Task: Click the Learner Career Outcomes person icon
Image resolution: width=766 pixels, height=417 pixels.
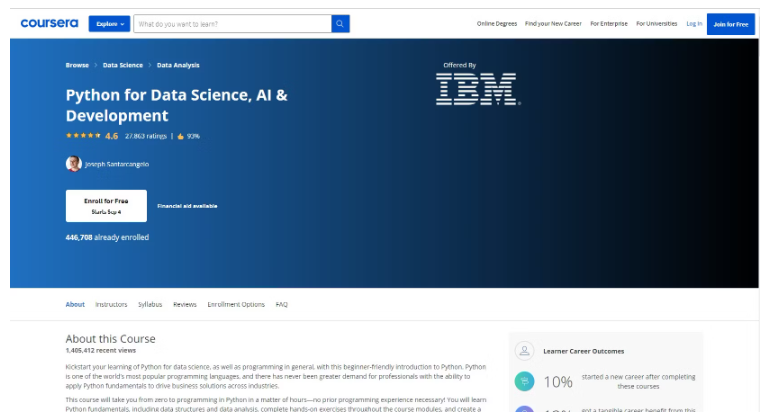Action: pos(524,351)
